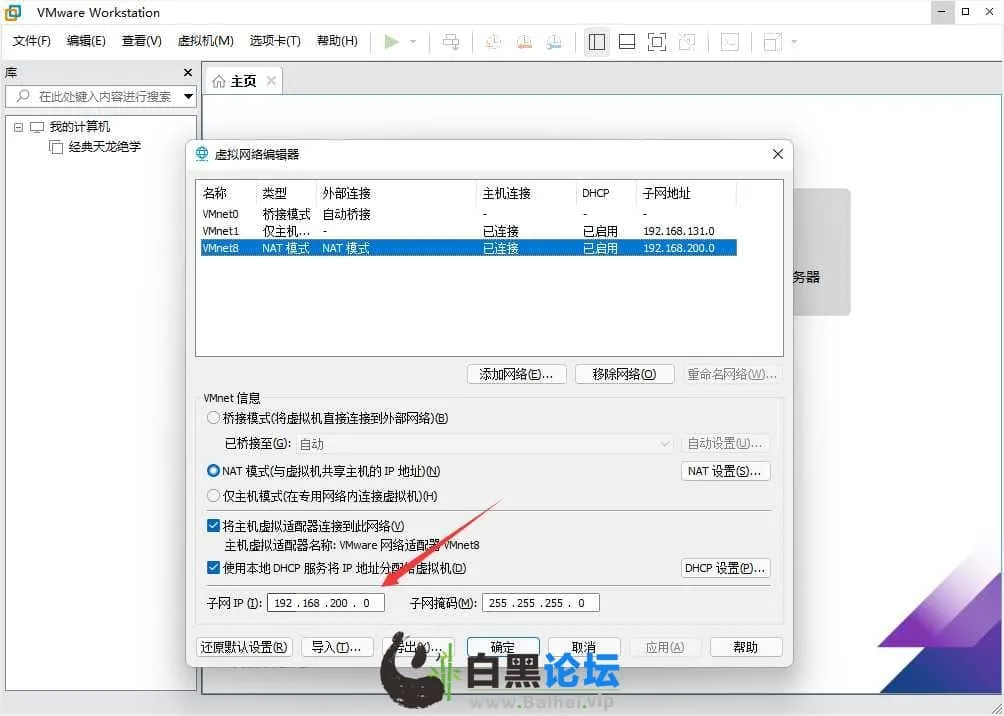This screenshot has height=716, width=1004.
Task: Click the 添加网络(E)... button
Action: (x=517, y=374)
